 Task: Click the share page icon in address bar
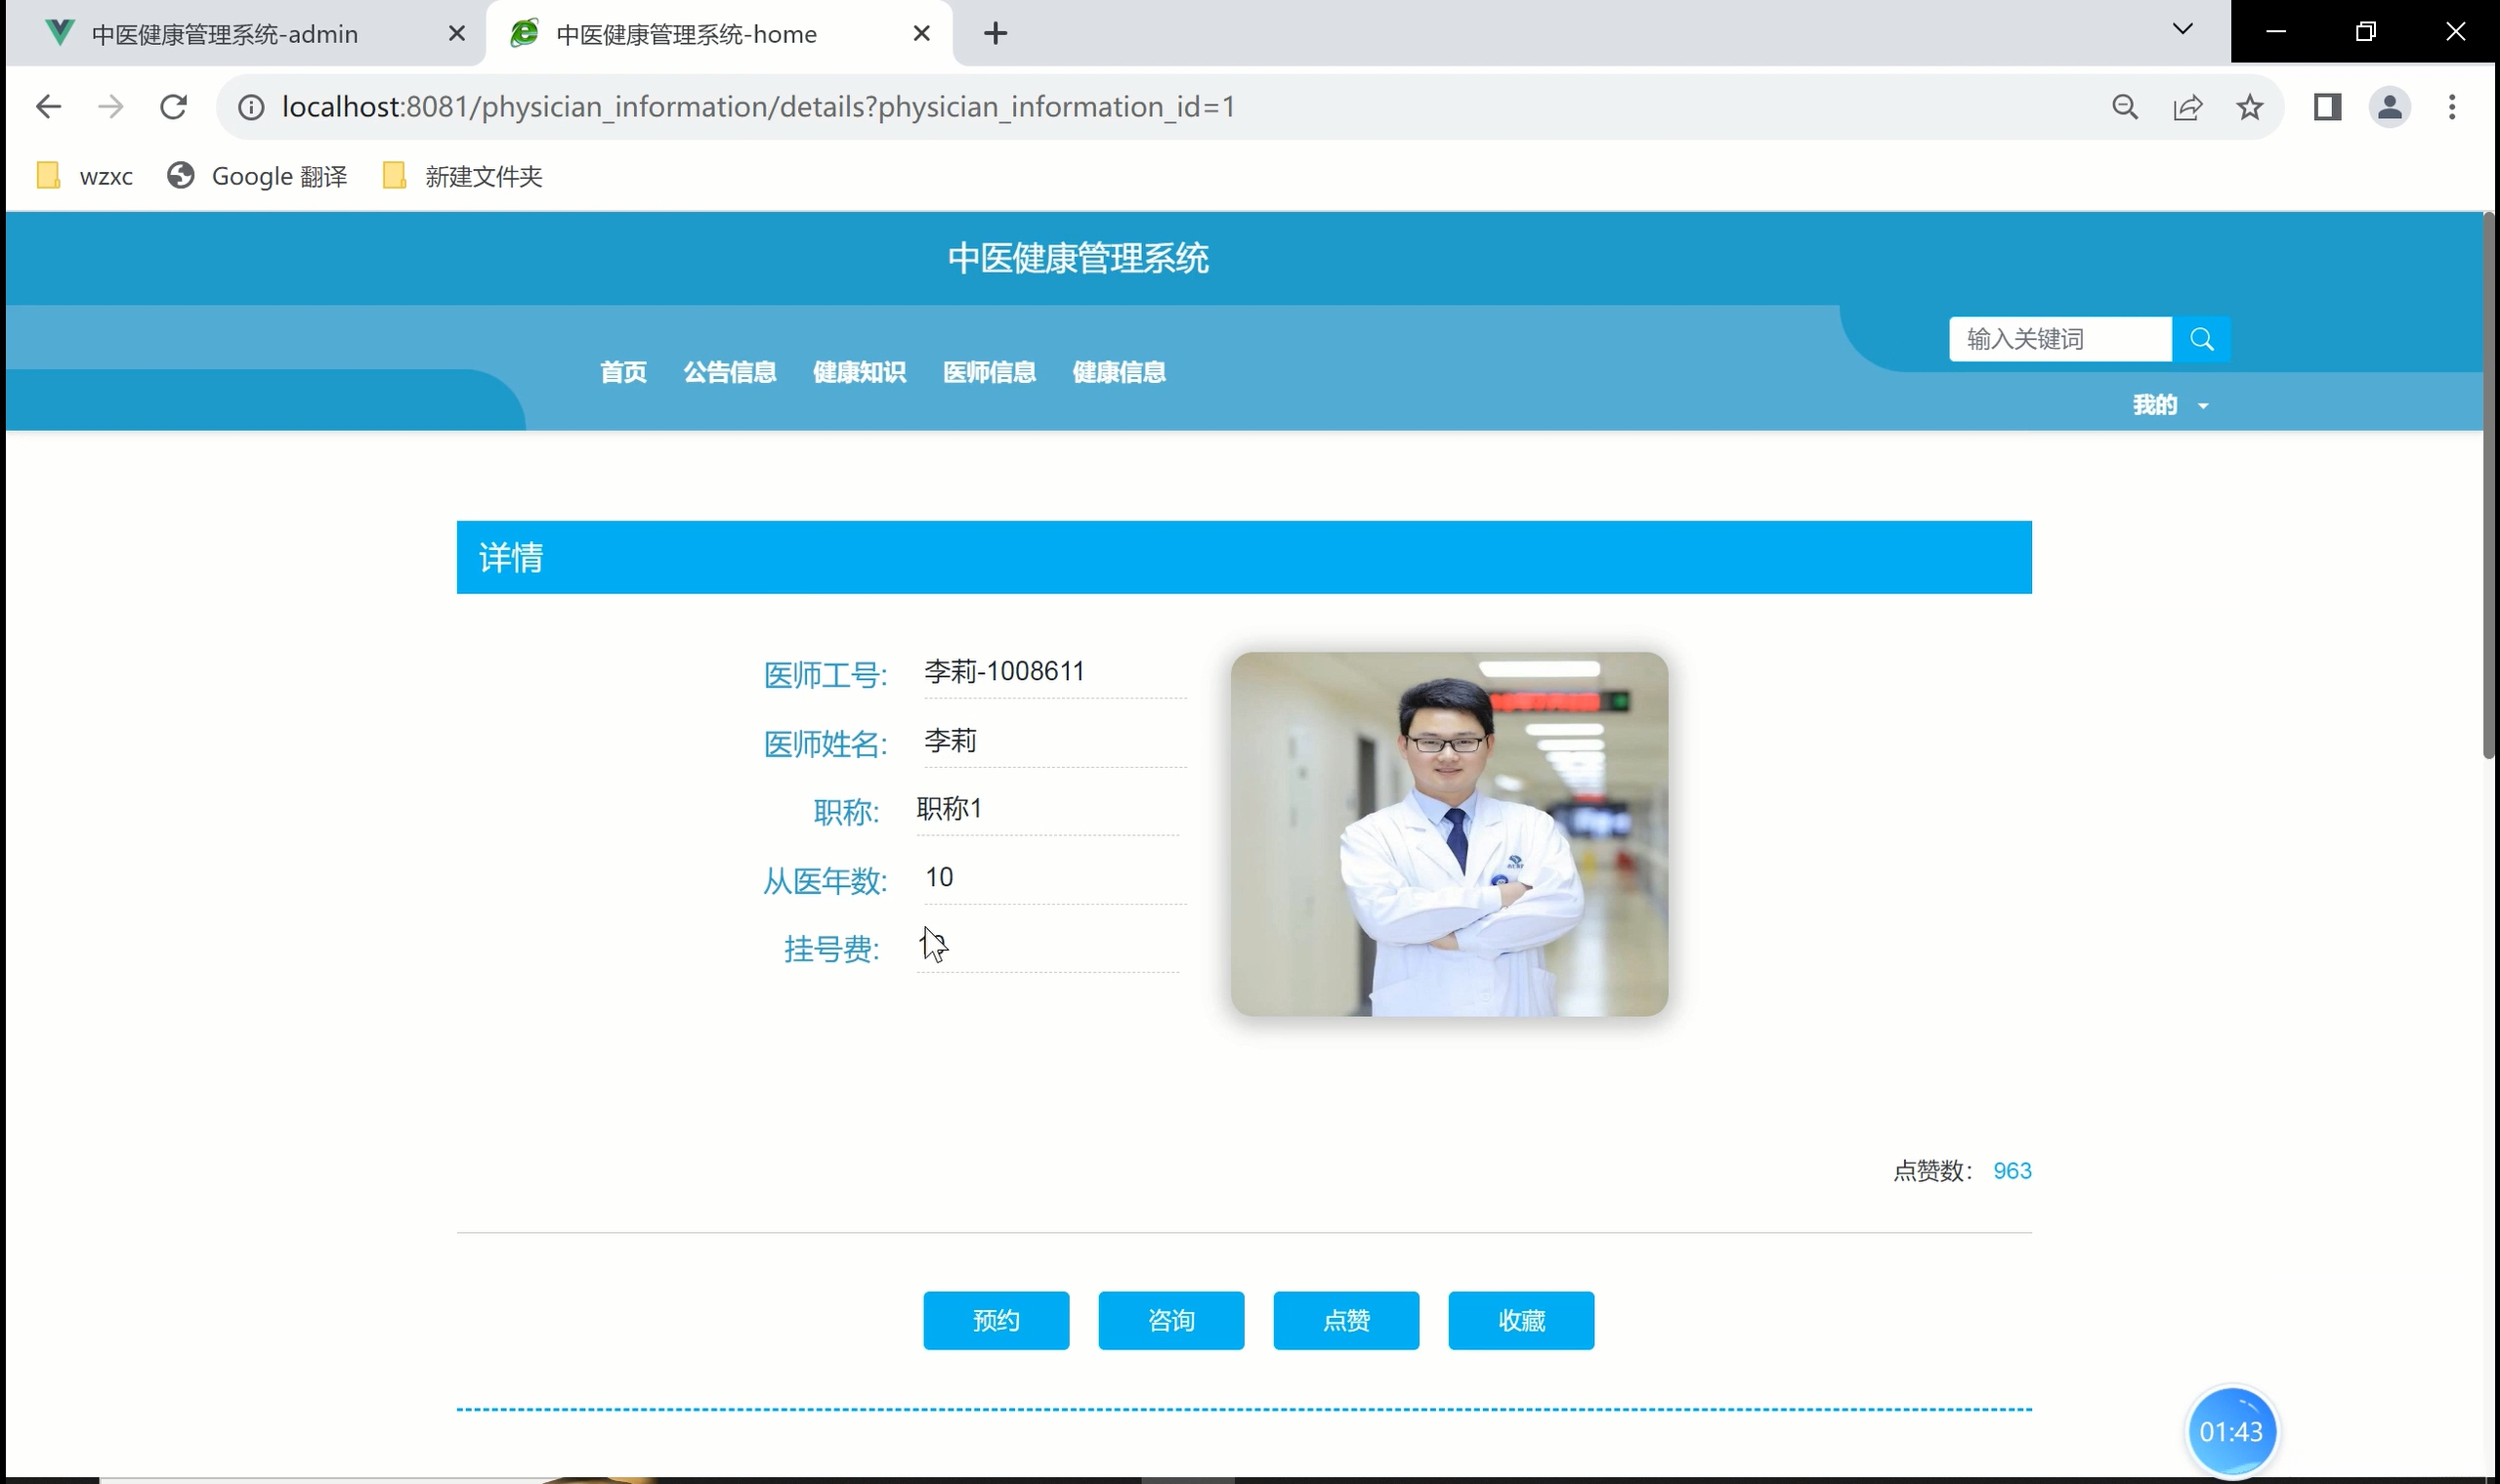(2187, 107)
